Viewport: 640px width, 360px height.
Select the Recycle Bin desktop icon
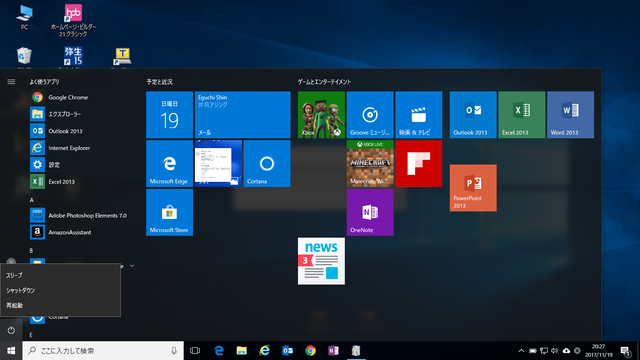(x=24, y=56)
